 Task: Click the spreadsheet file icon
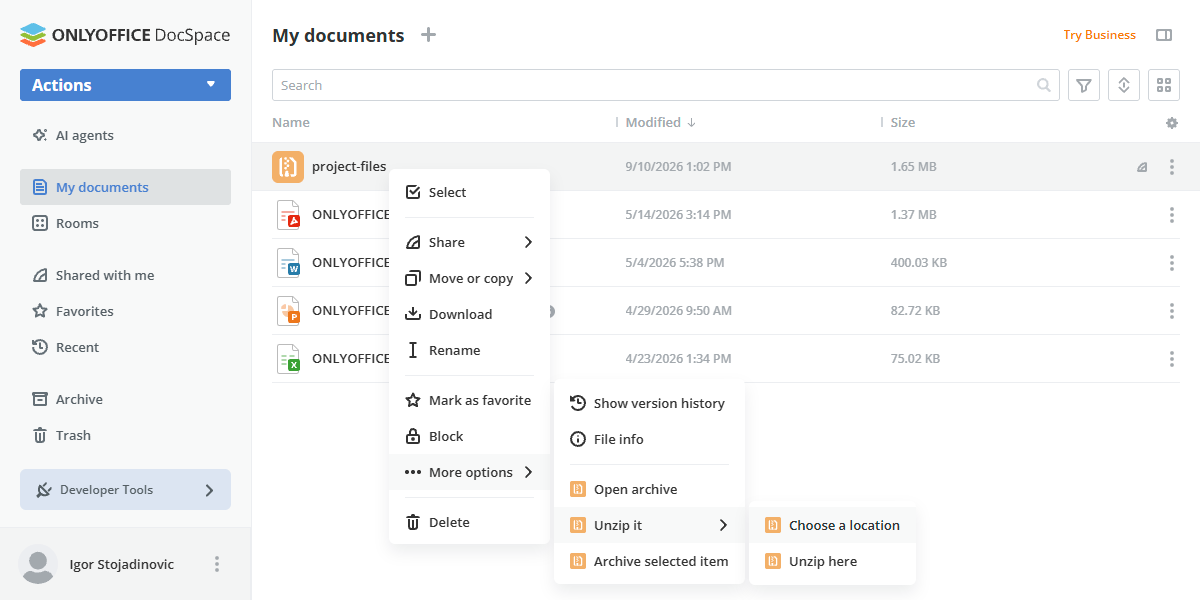tap(288, 359)
